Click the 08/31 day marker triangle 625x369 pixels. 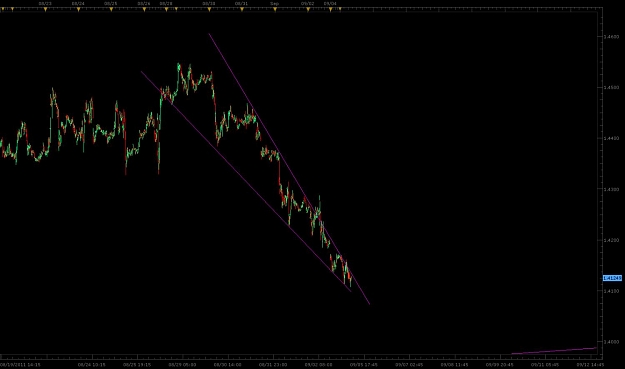[x=242, y=9]
